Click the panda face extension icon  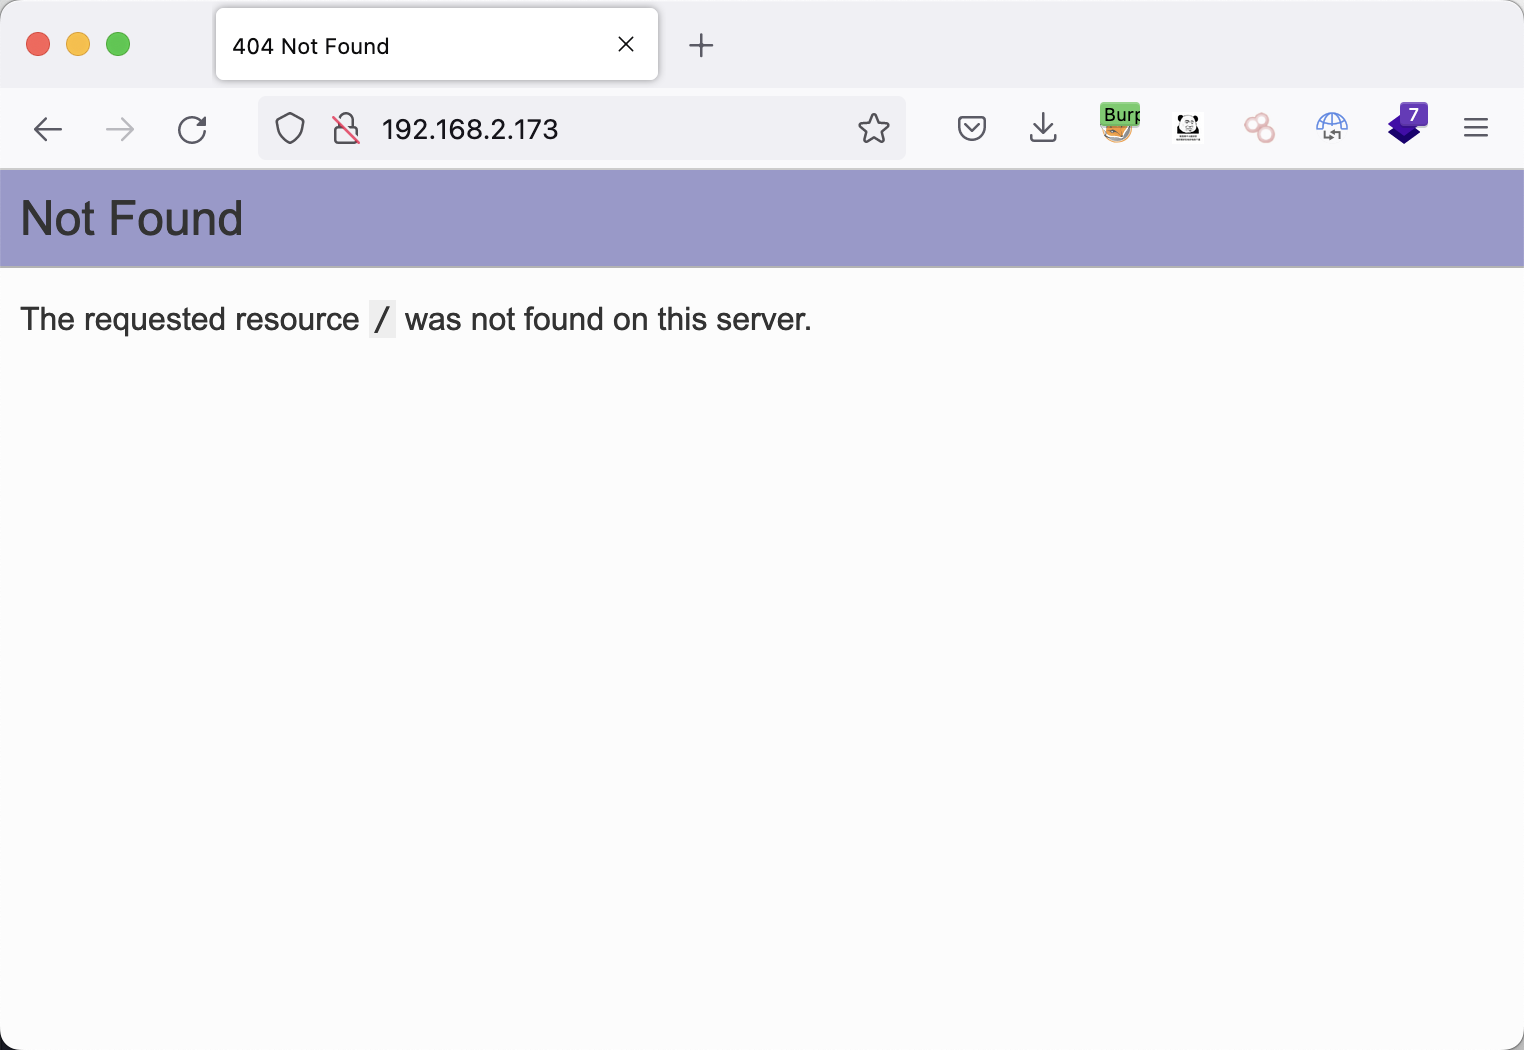(1188, 127)
